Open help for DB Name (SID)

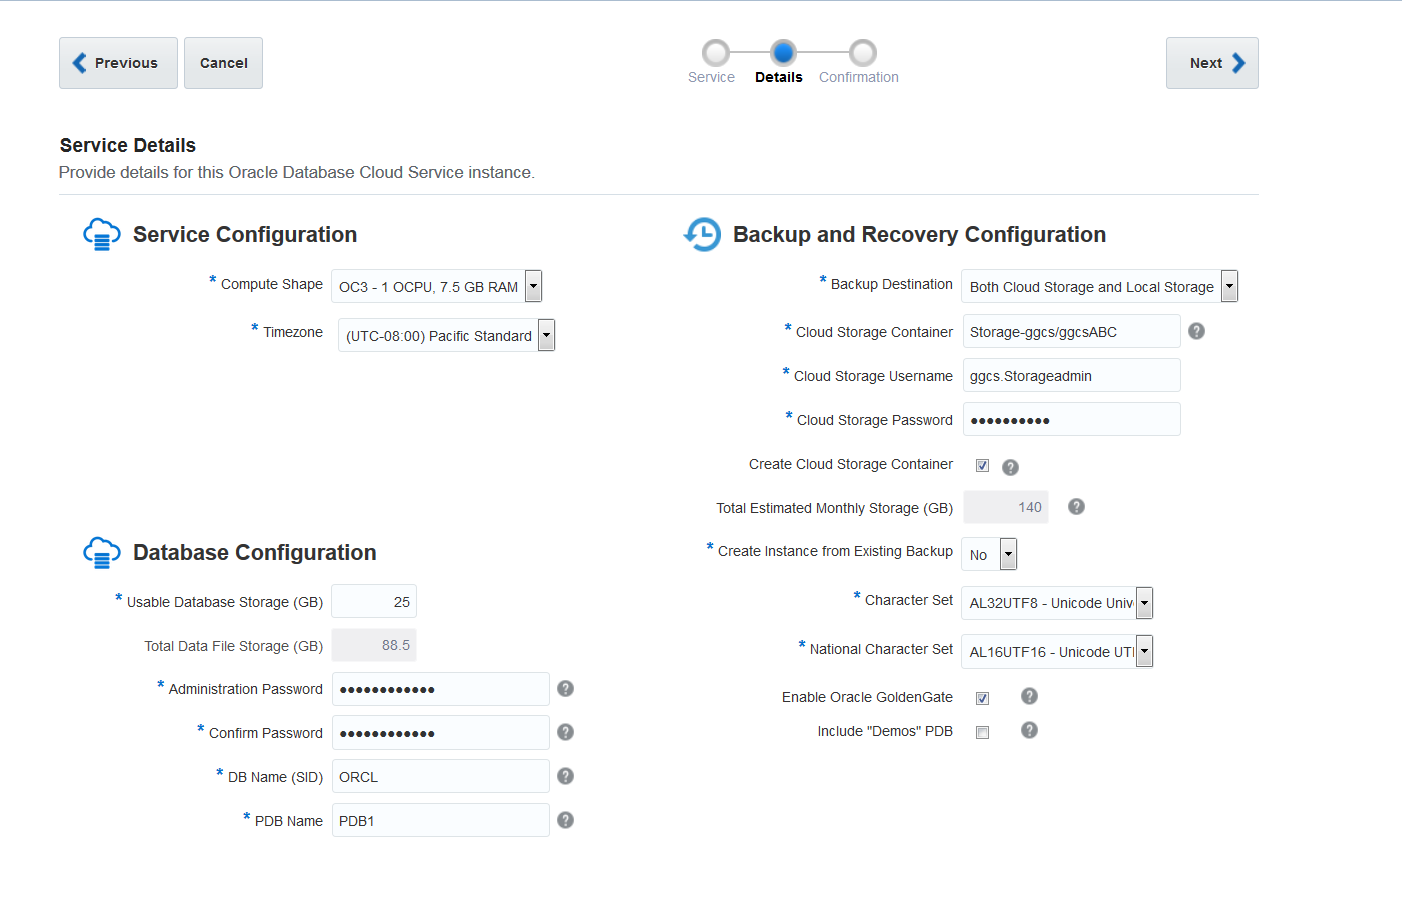pyautogui.click(x=565, y=775)
